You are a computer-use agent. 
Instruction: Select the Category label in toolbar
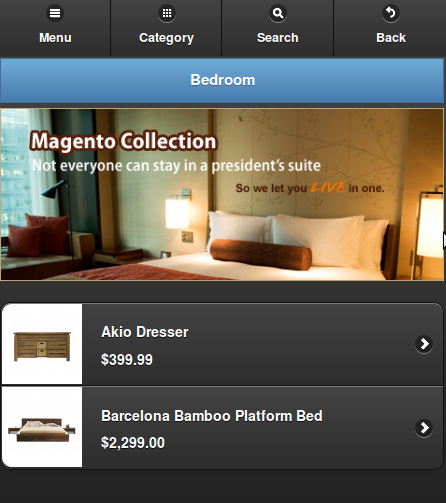click(x=166, y=38)
